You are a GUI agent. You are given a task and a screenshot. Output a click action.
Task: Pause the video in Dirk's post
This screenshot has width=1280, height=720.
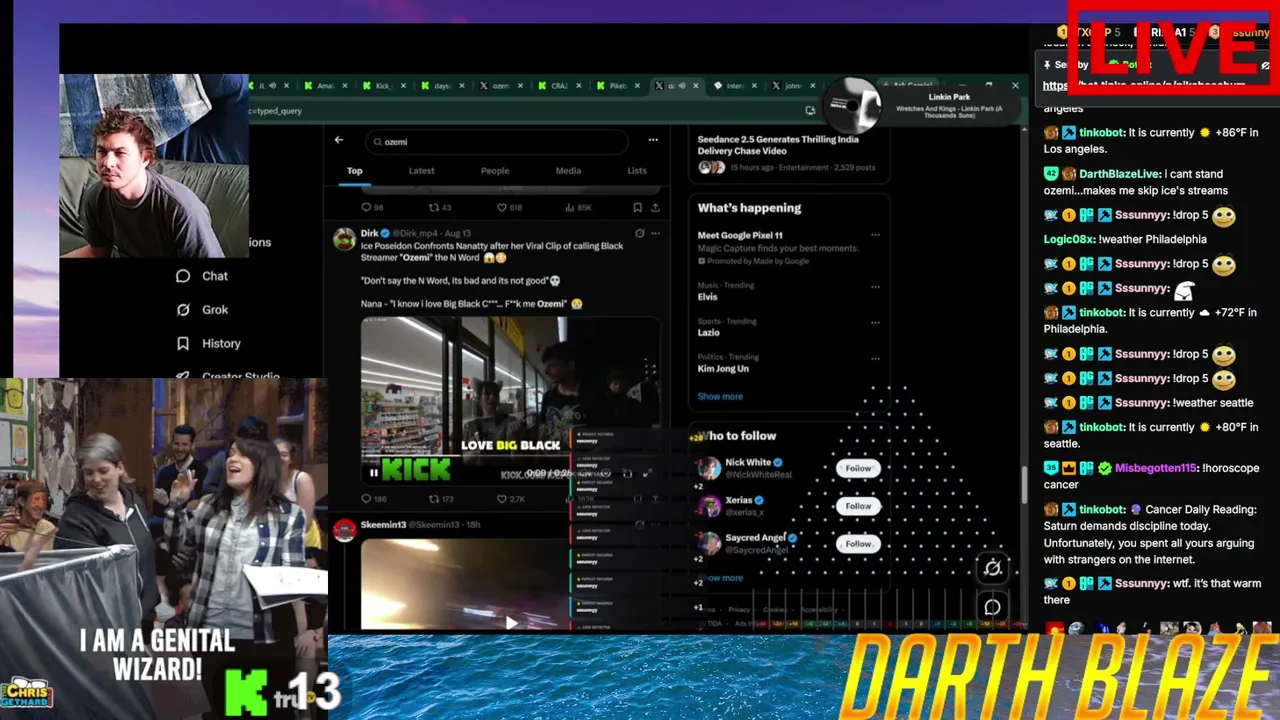tap(373, 473)
